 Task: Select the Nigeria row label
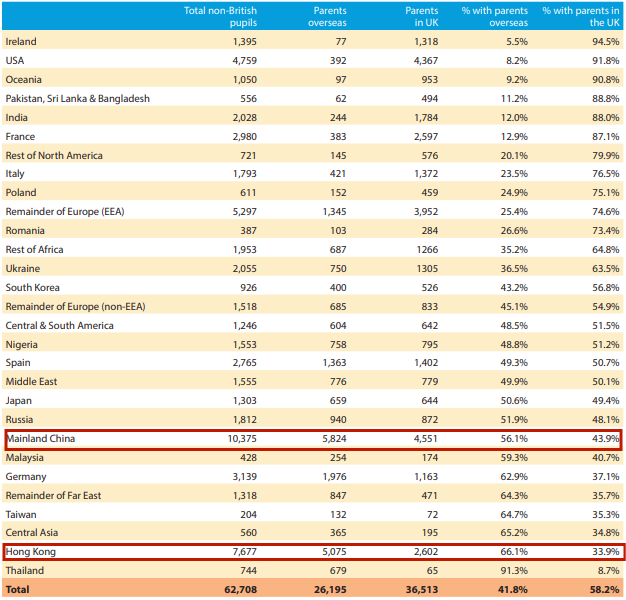(22, 345)
